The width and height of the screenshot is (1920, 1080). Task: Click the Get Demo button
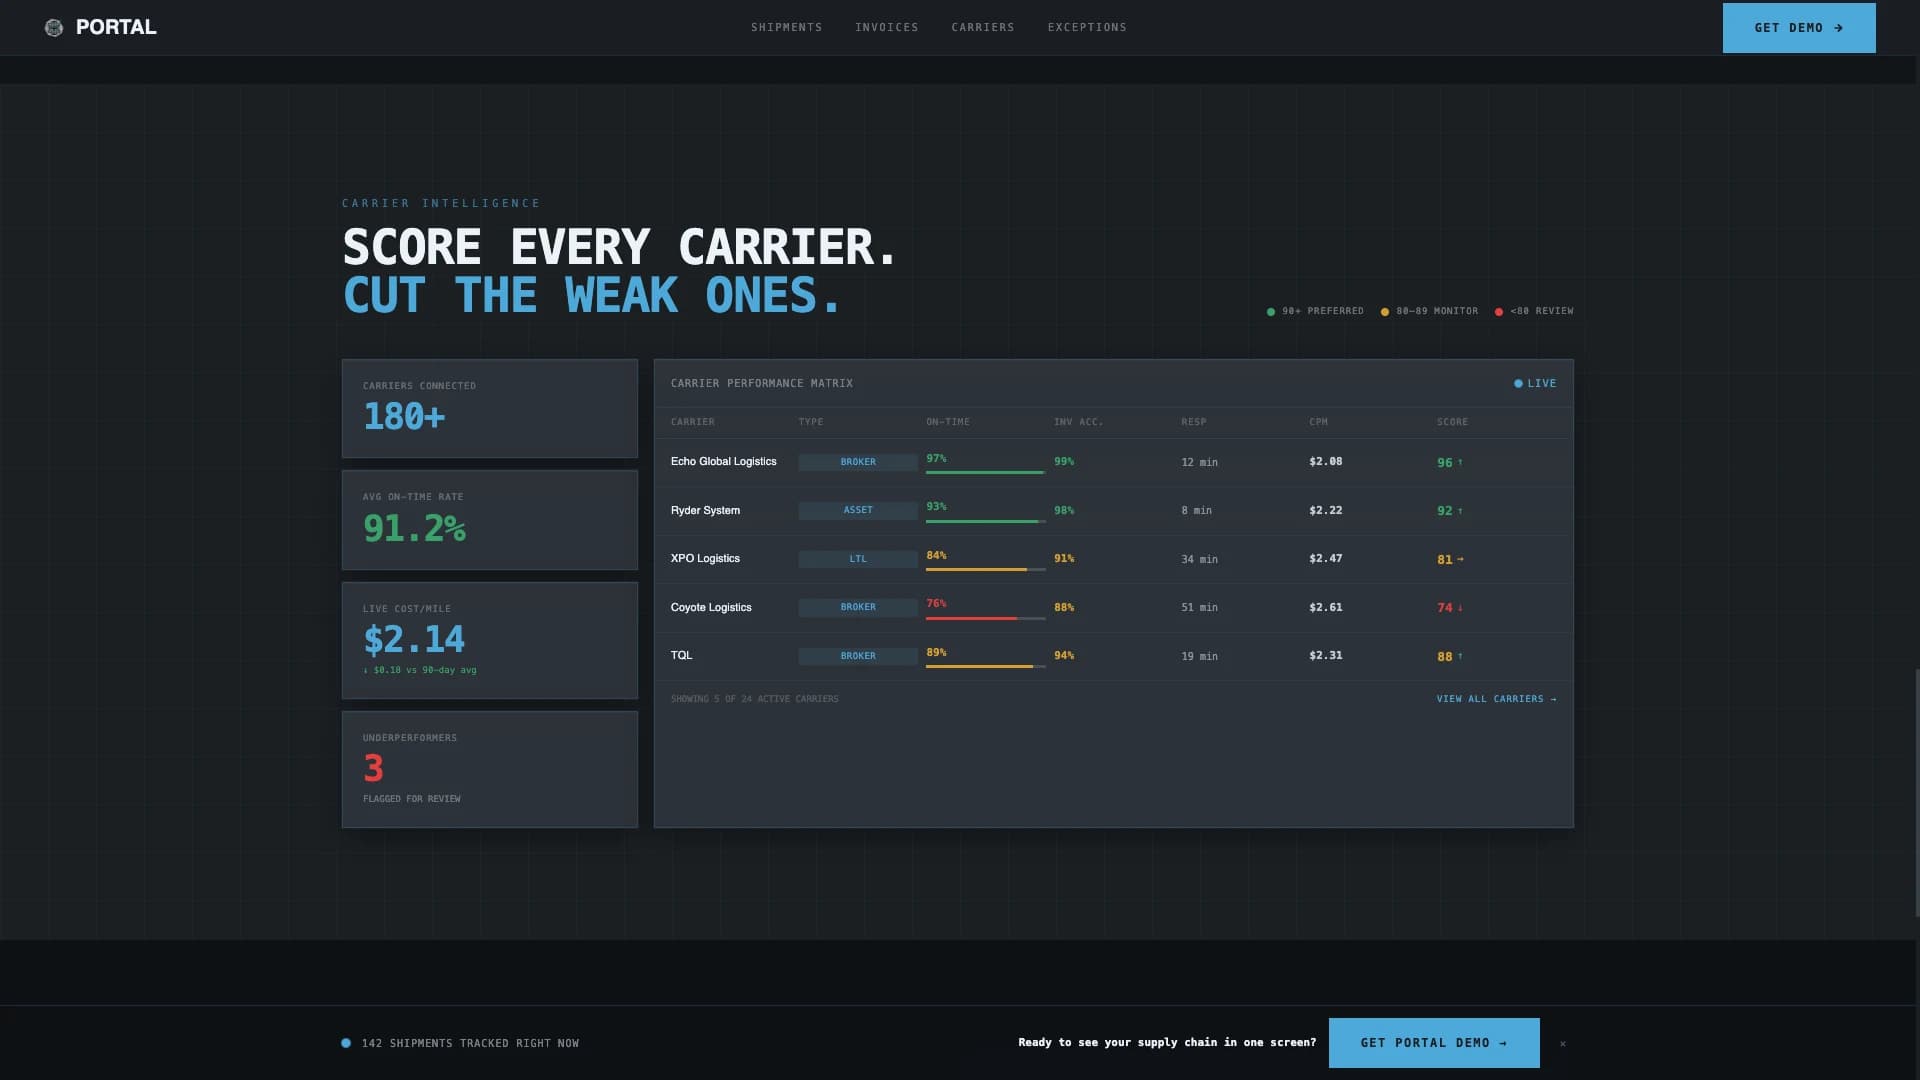1798,28
